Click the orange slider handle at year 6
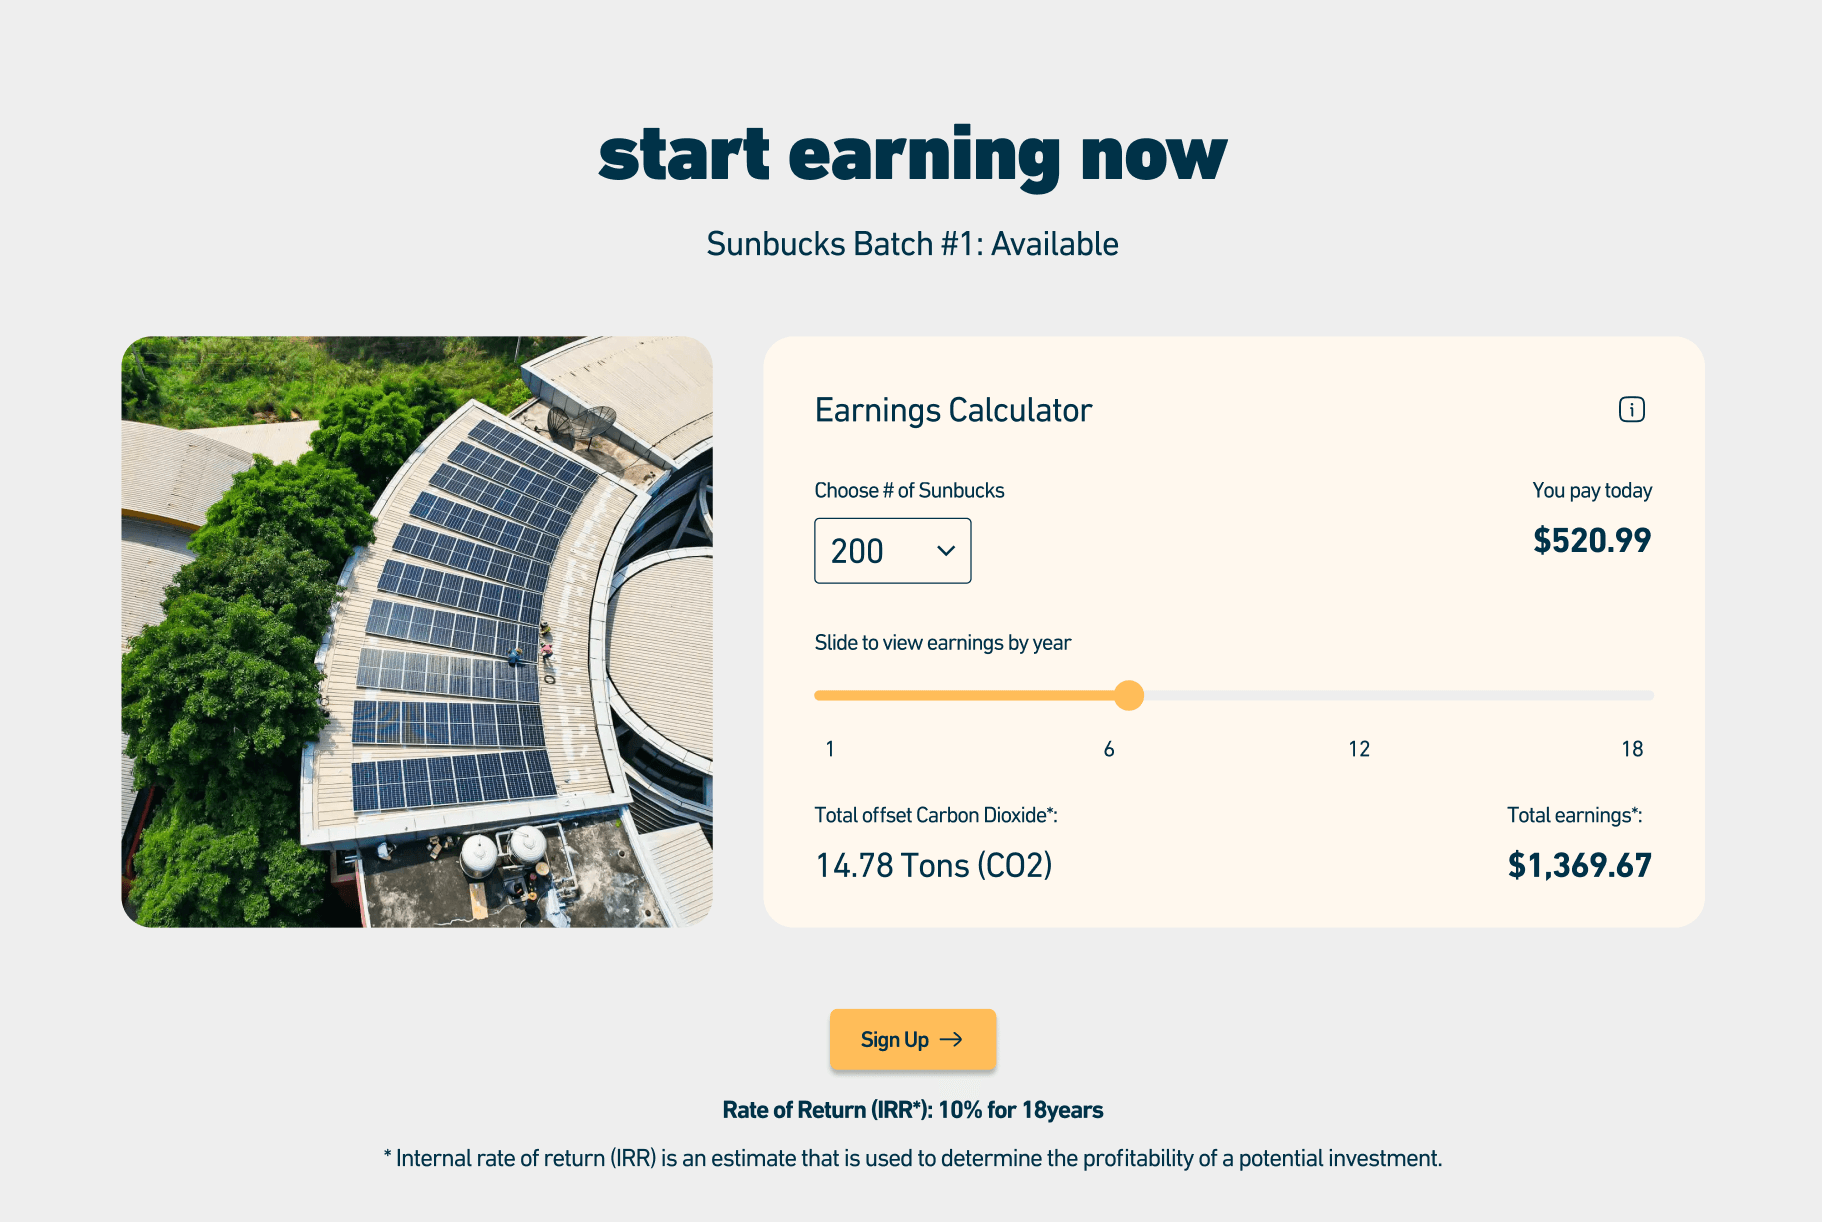This screenshot has width=1822, height=1222. pos(1130,695)
